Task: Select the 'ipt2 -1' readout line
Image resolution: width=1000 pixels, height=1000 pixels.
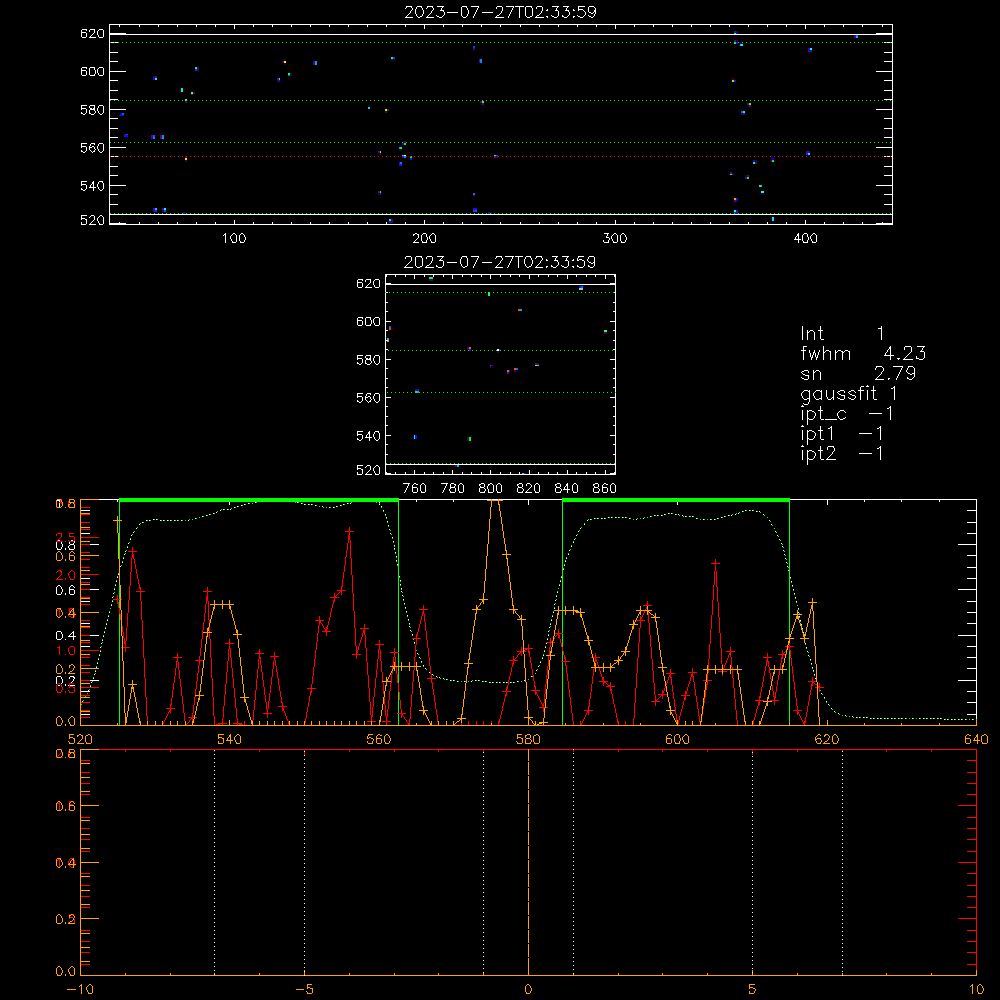Action: point(842,453)
